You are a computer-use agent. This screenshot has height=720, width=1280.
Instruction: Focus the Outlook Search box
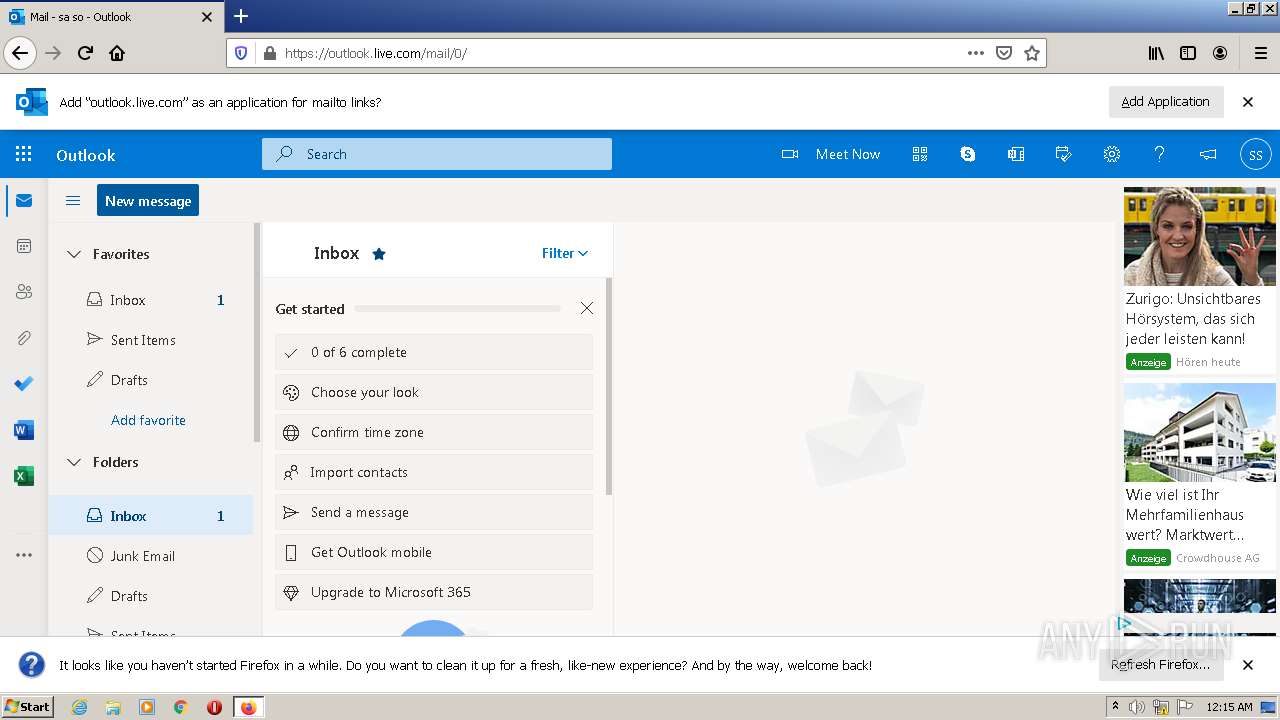click(437, 154)
